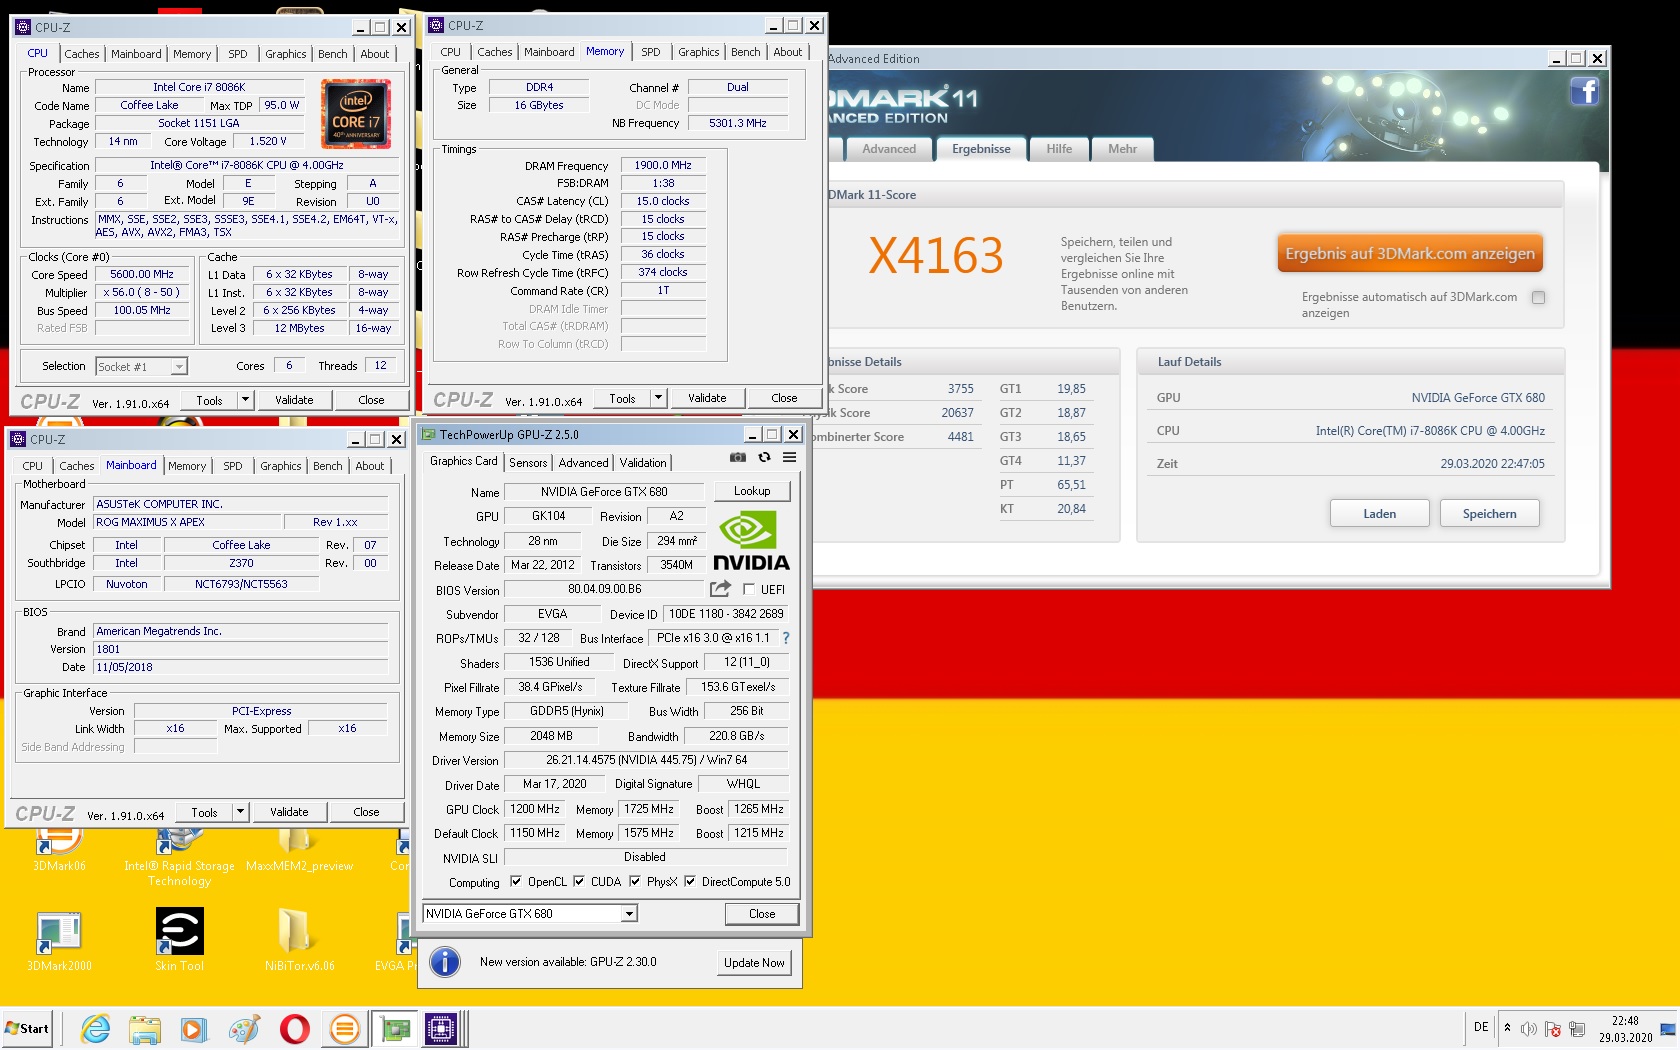Toggle the DirectCompute 5.0 checkbox
This screenshot has height=1050, width=1680.
(x=690, y=881)
